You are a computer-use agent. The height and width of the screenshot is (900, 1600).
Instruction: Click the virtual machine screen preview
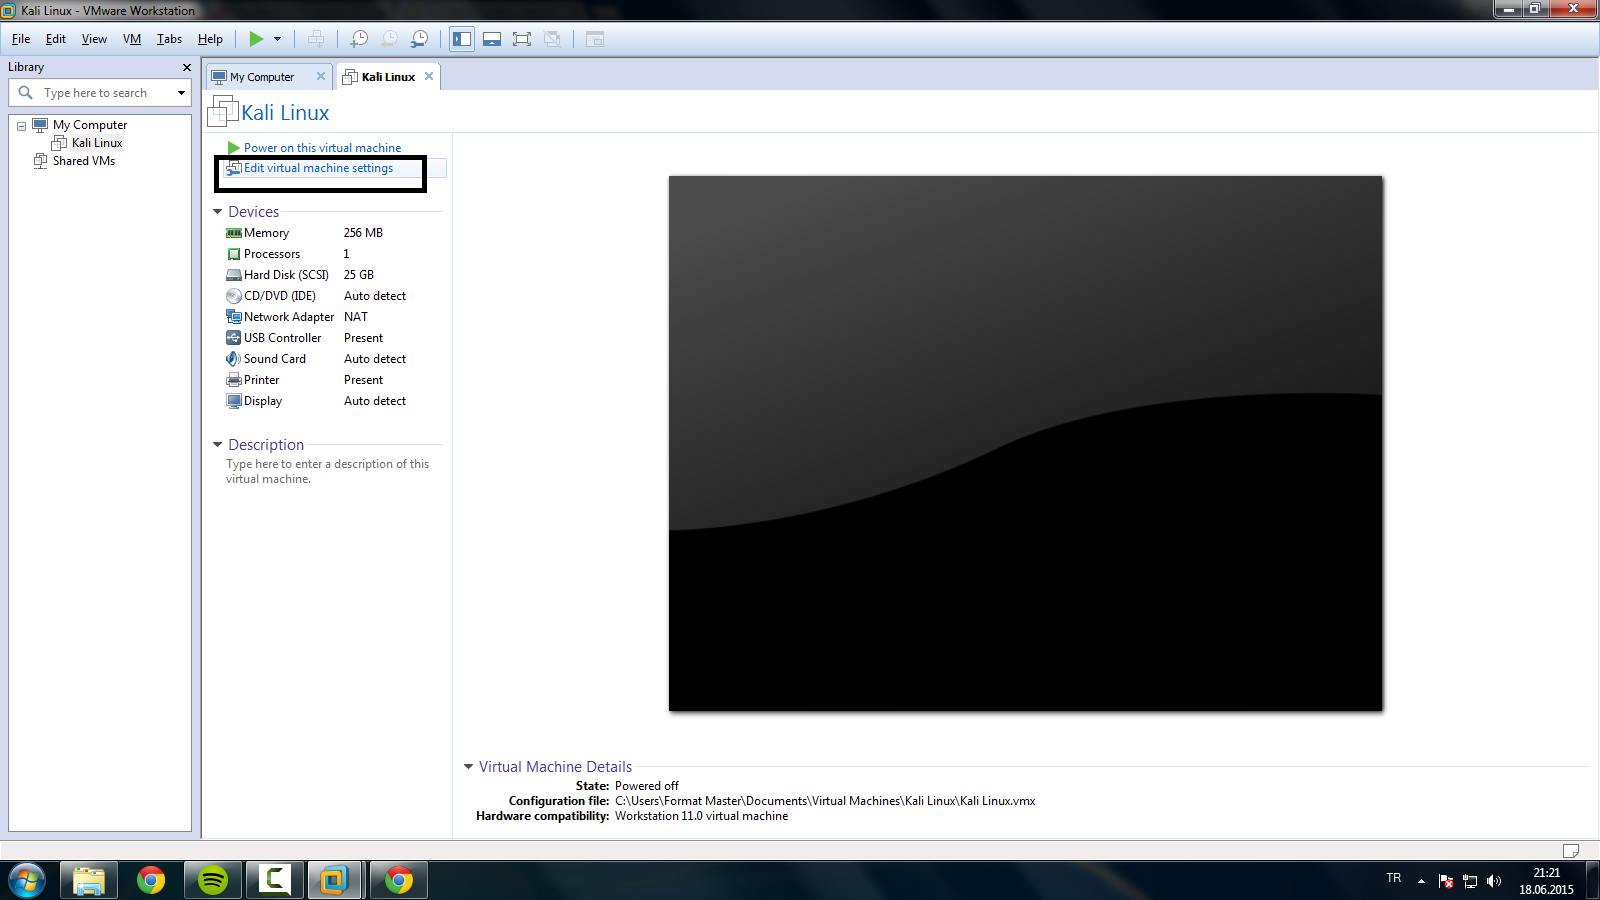point(1025,444)
